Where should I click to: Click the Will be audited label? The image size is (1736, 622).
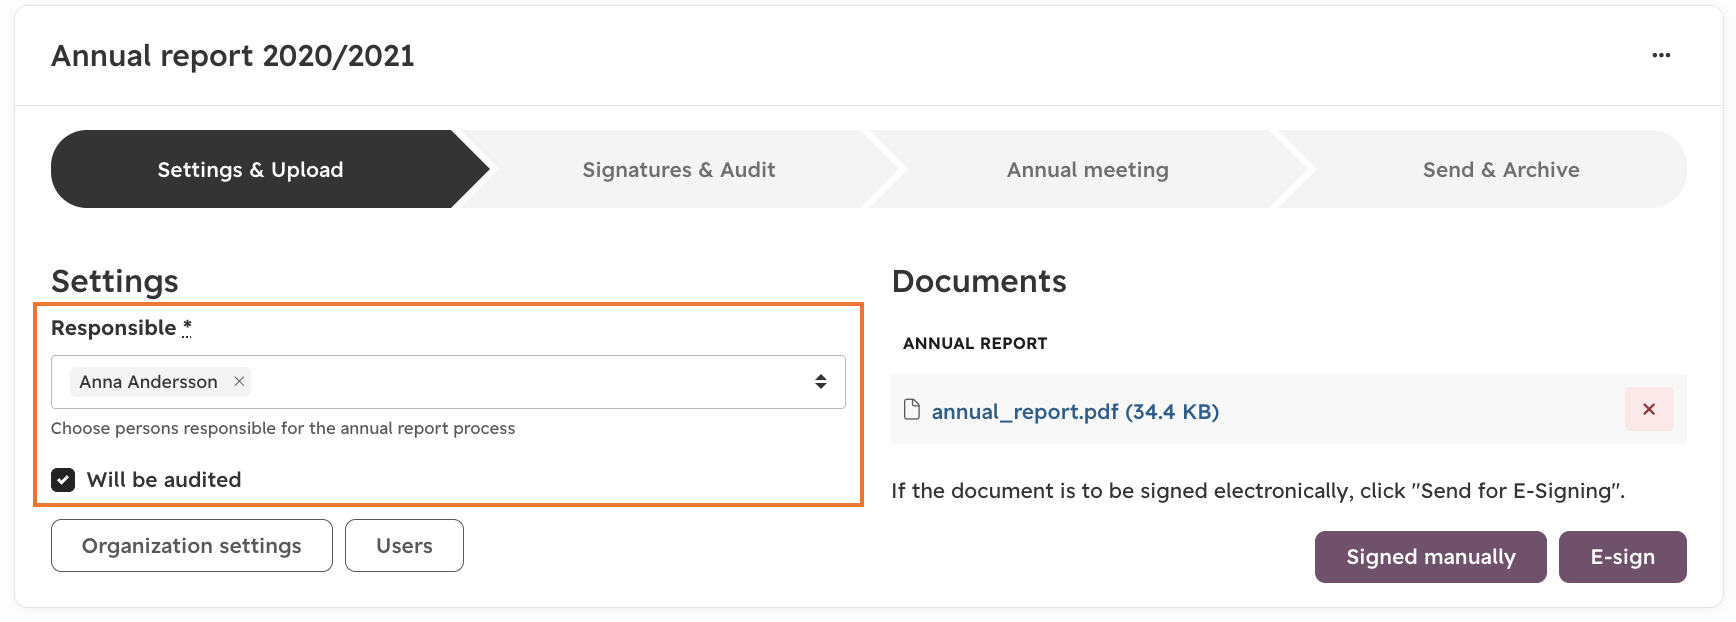pyautogui.click(x=164, y=480)
